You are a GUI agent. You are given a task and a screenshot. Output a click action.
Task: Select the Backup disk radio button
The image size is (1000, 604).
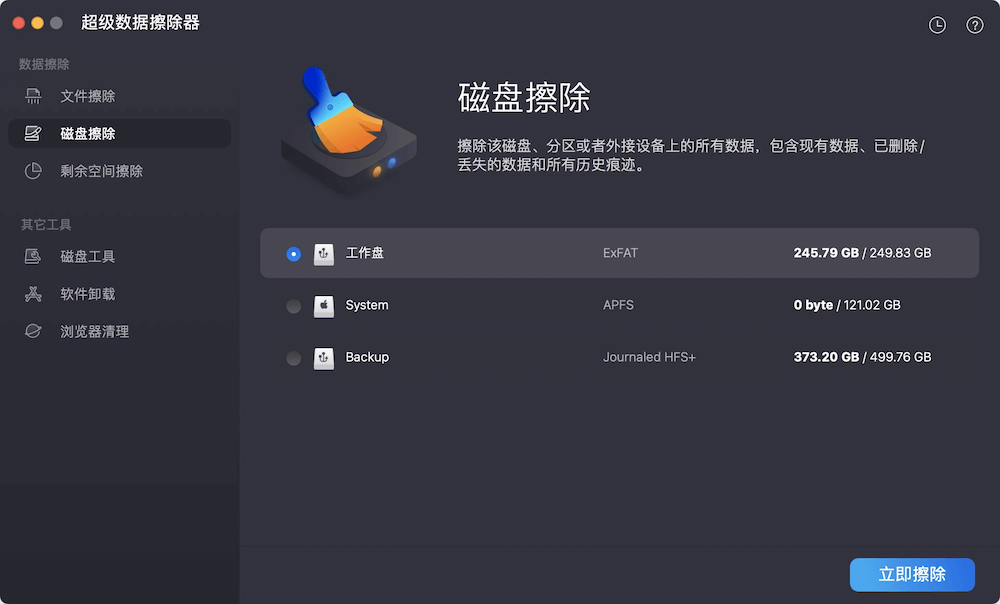[x=293, y=358]
